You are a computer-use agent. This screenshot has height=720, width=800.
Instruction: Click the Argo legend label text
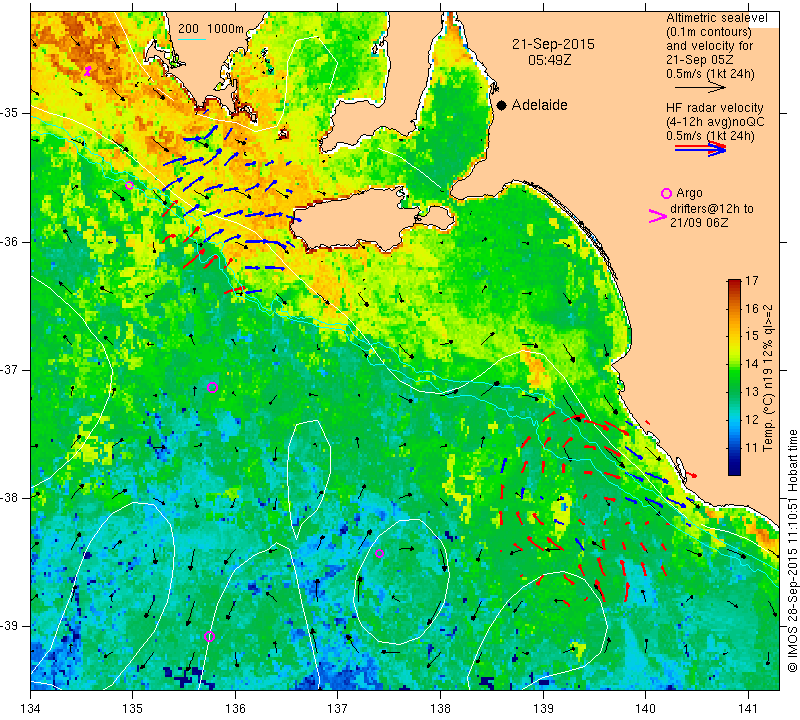click(689, 193)
